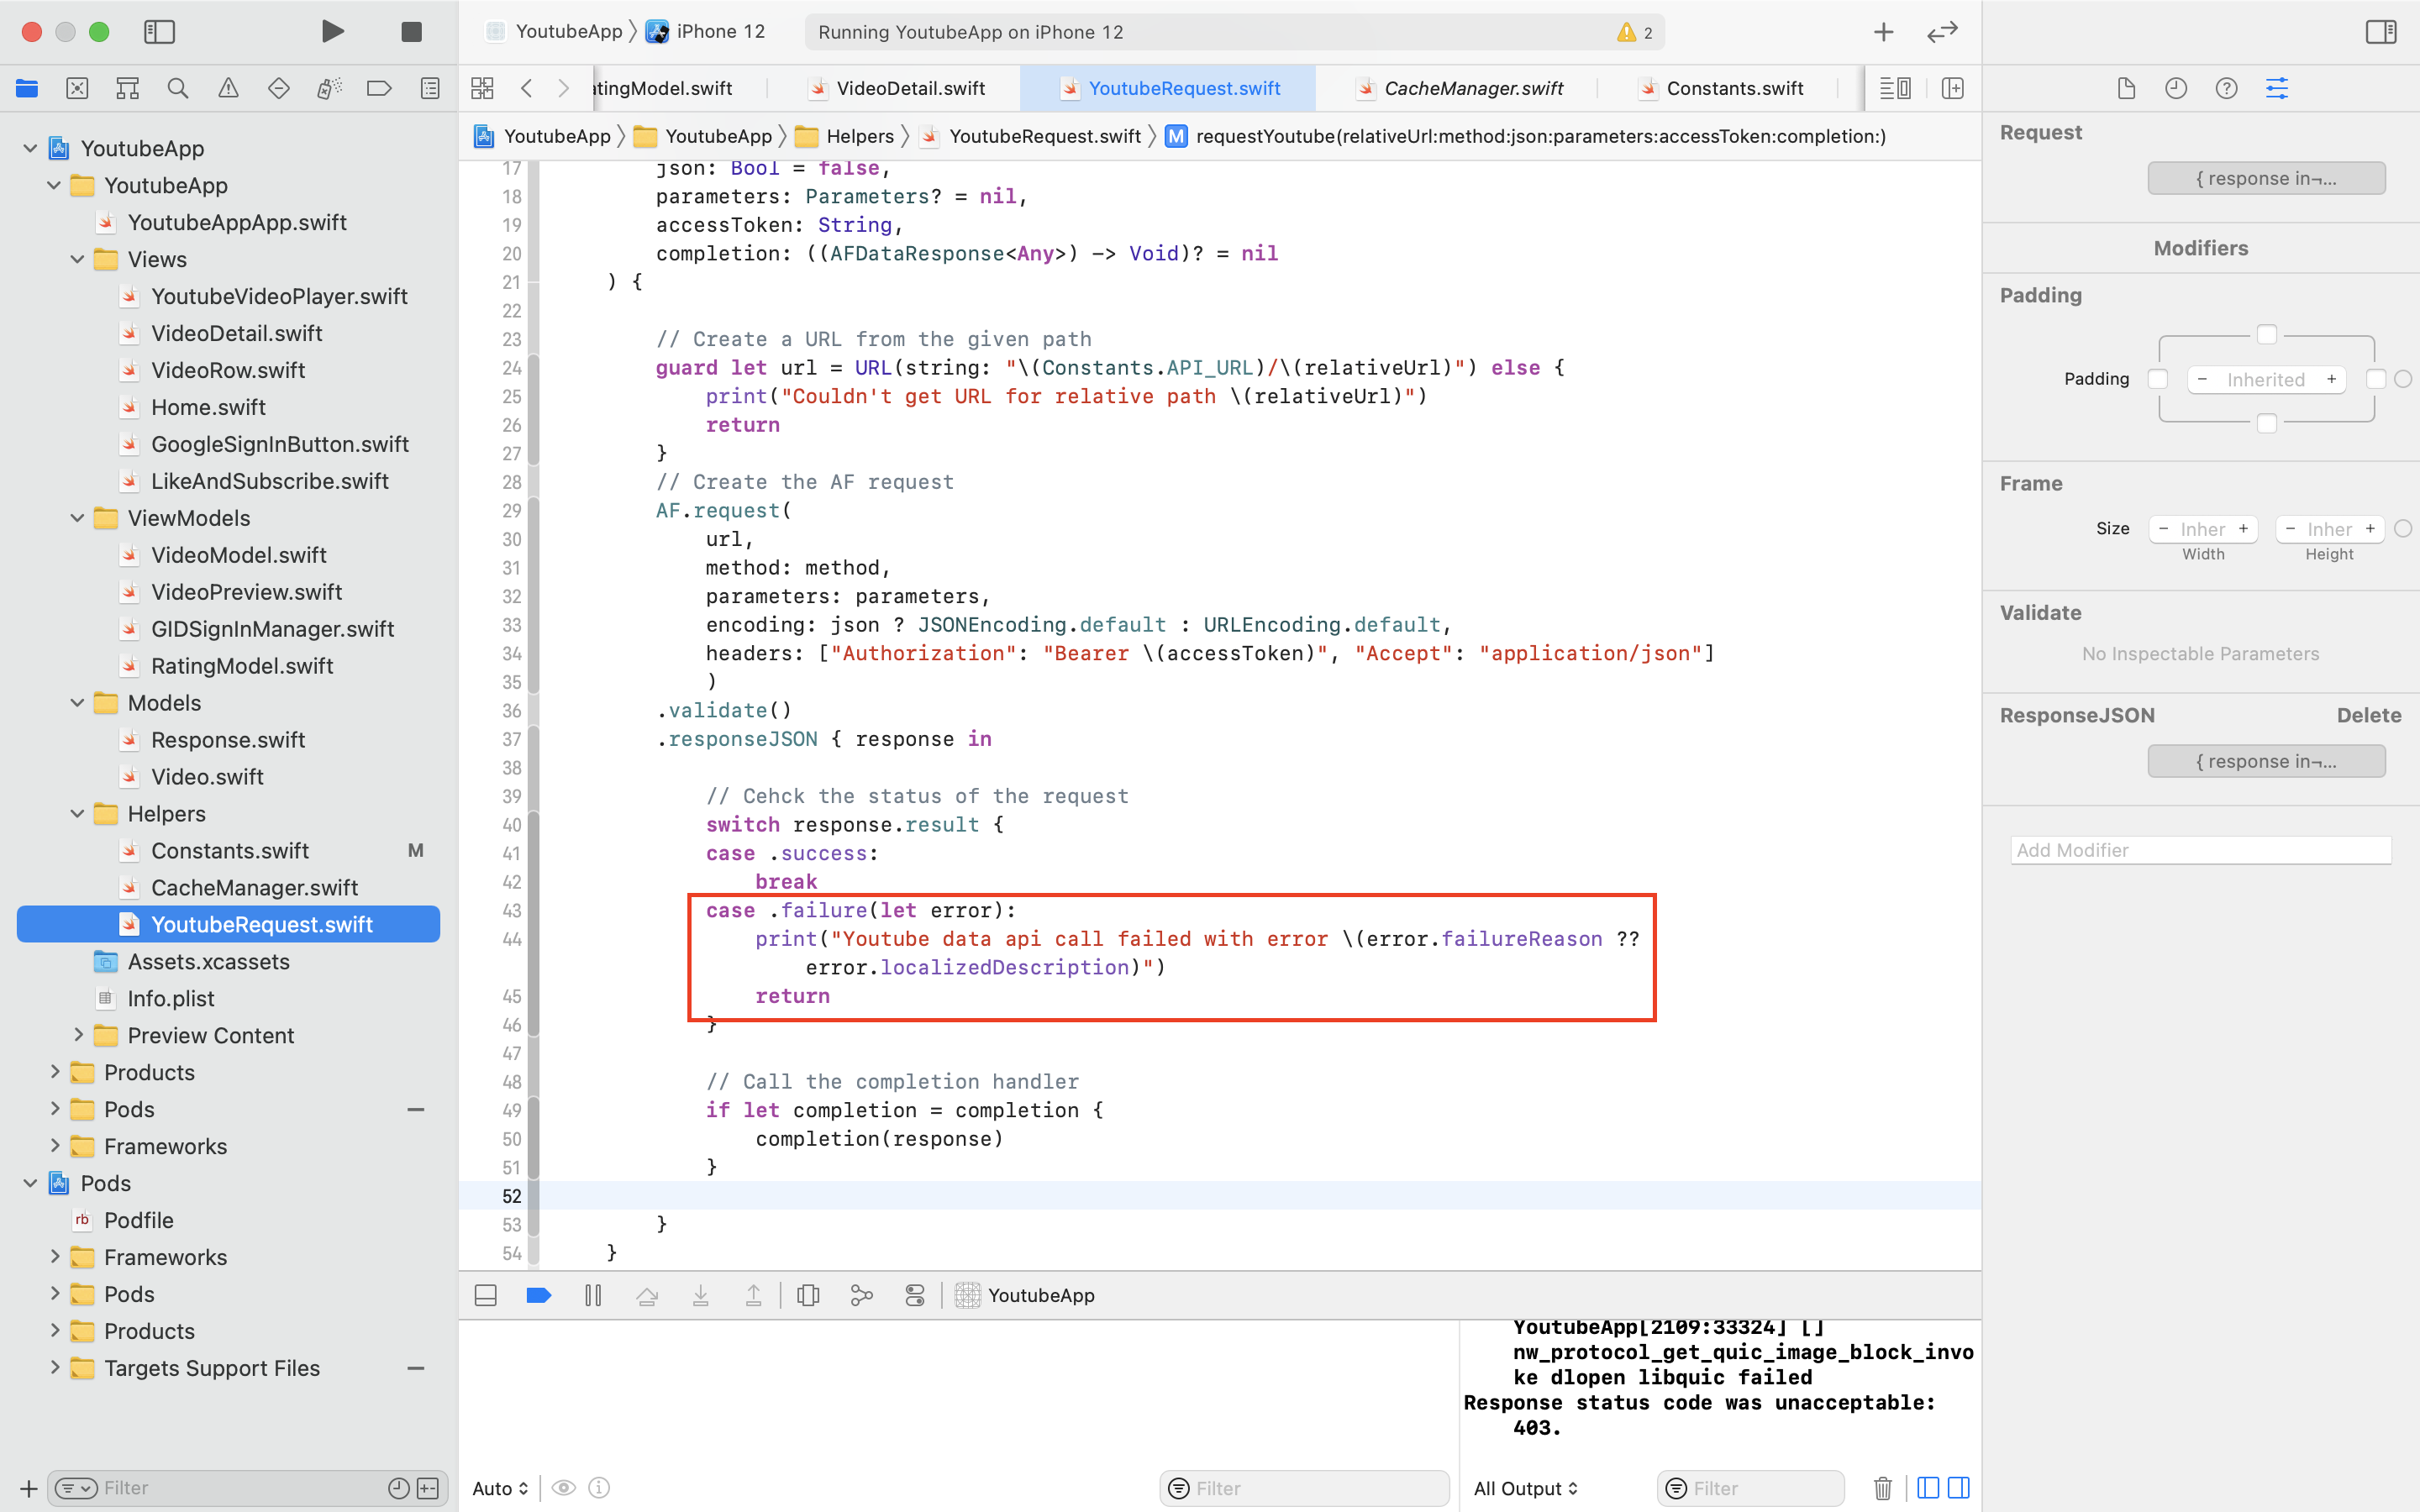
Task: Expand the Preview Content folder
Action: (x=78, y=1035)
